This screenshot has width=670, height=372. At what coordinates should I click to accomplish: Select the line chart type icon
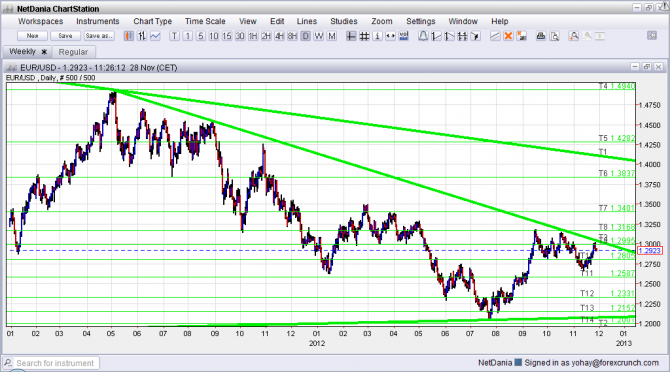[x=155, y=36]
